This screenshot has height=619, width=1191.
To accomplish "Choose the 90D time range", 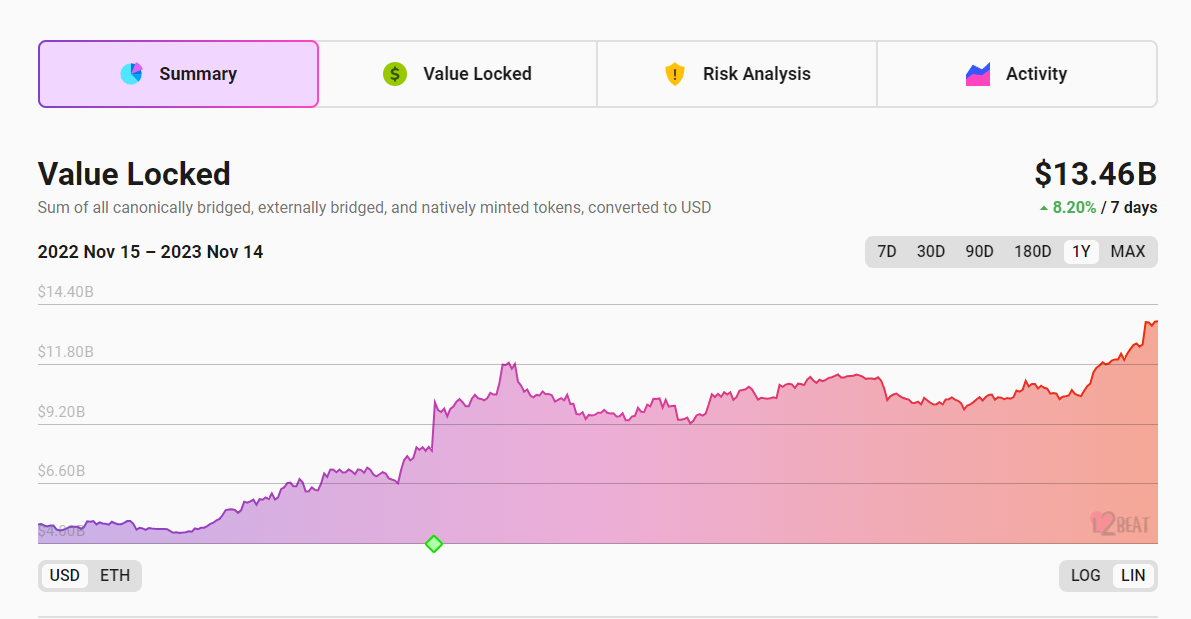I will point(979,252).
